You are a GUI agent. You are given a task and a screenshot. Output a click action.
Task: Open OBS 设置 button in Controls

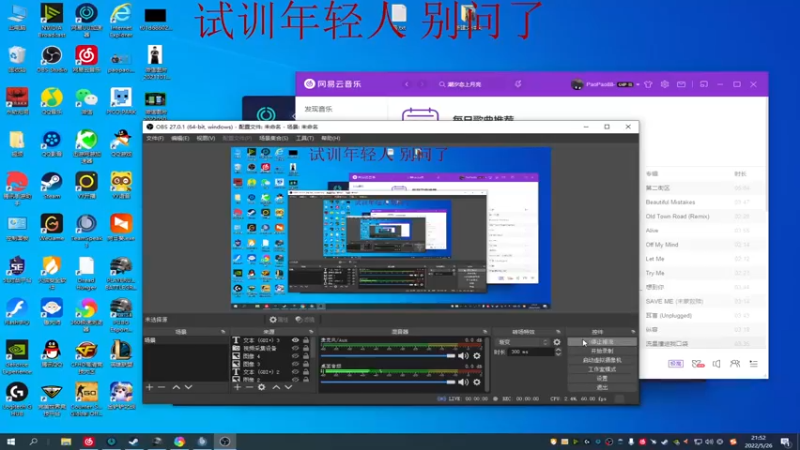pyautogui.click(x=602, y=379)
